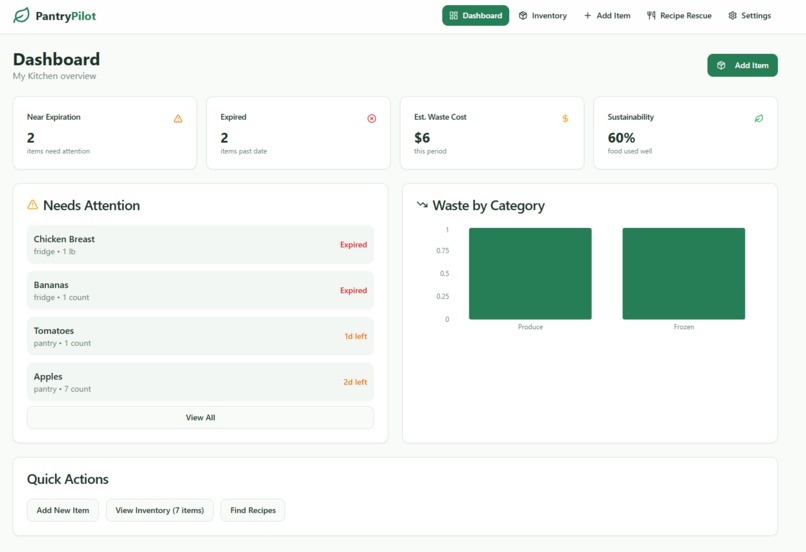
Task: Click the '2d left' label on Apples
Action: pyautogui.click(x=355, y=382)
